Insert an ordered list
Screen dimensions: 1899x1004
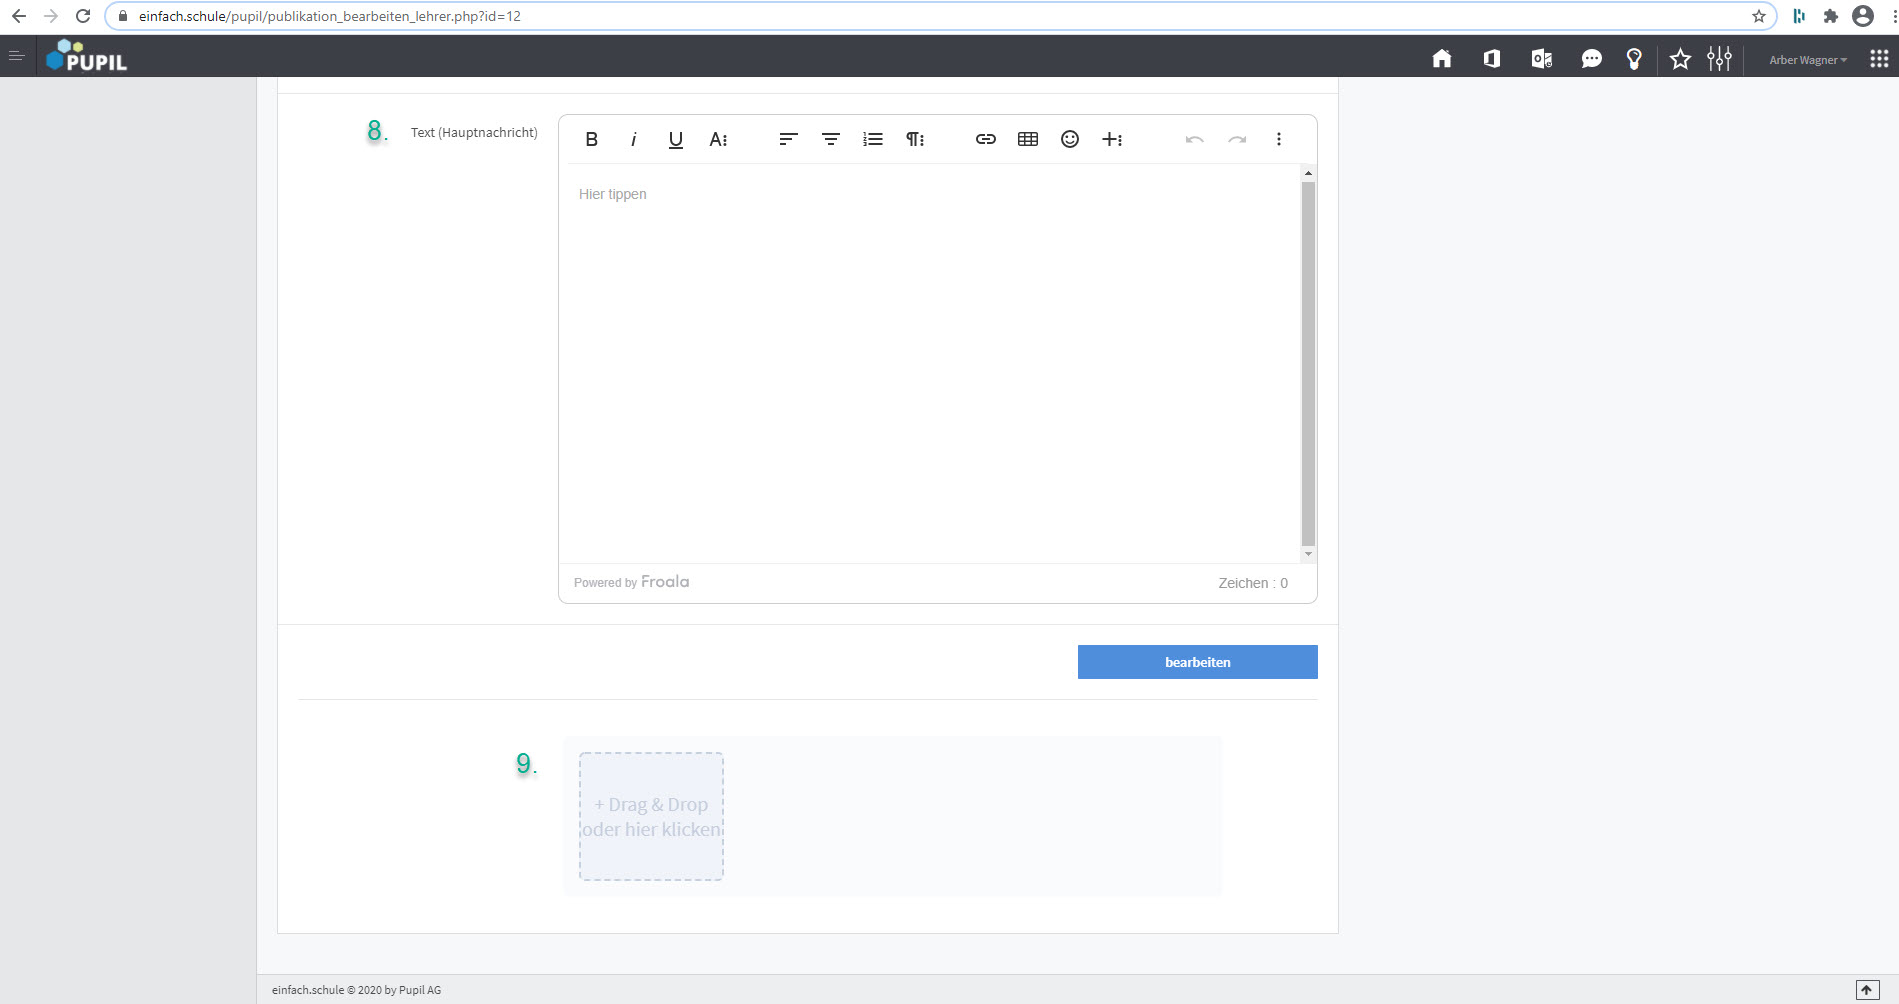click(x=872, y=139)
